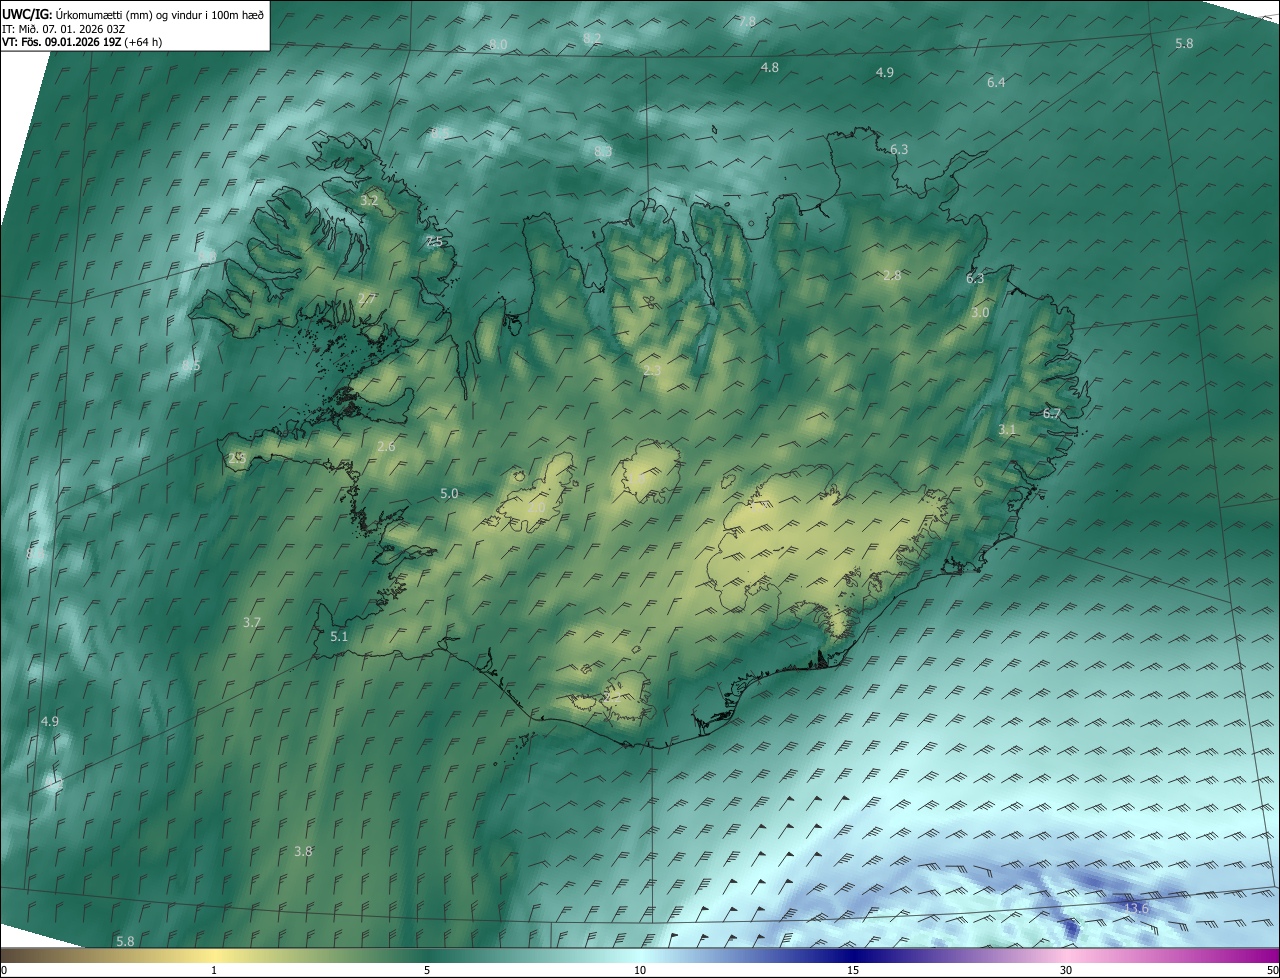
Task: Click the 3.0 value label
Action: tap(980, 312)
